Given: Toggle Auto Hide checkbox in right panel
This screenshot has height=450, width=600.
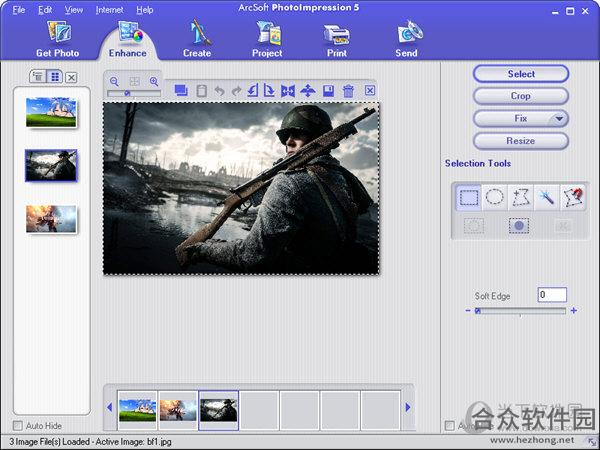Looking at the screenshot, I should pyautogui.click(x=450, y=426).
